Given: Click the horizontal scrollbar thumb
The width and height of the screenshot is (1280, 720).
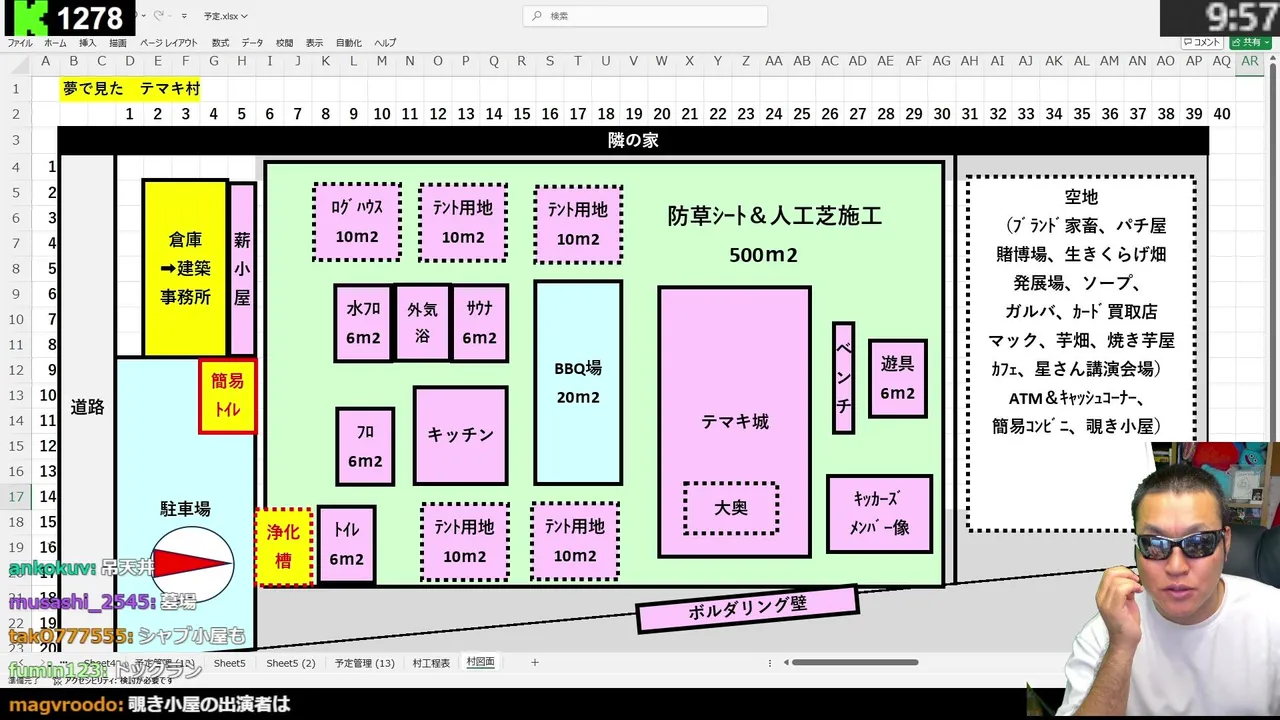Looking at the screenshot, I should click(856, 662).
